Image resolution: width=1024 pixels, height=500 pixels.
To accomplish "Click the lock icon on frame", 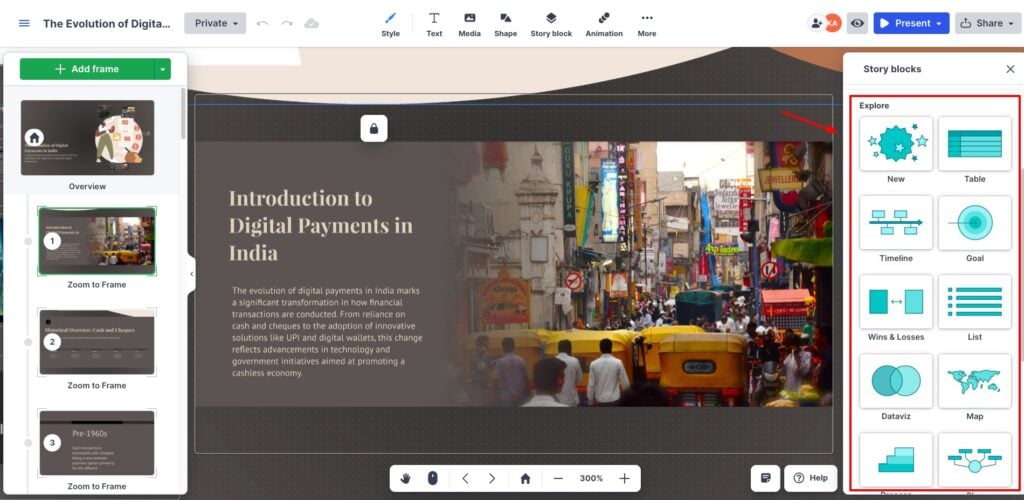I will click(374, 128).
